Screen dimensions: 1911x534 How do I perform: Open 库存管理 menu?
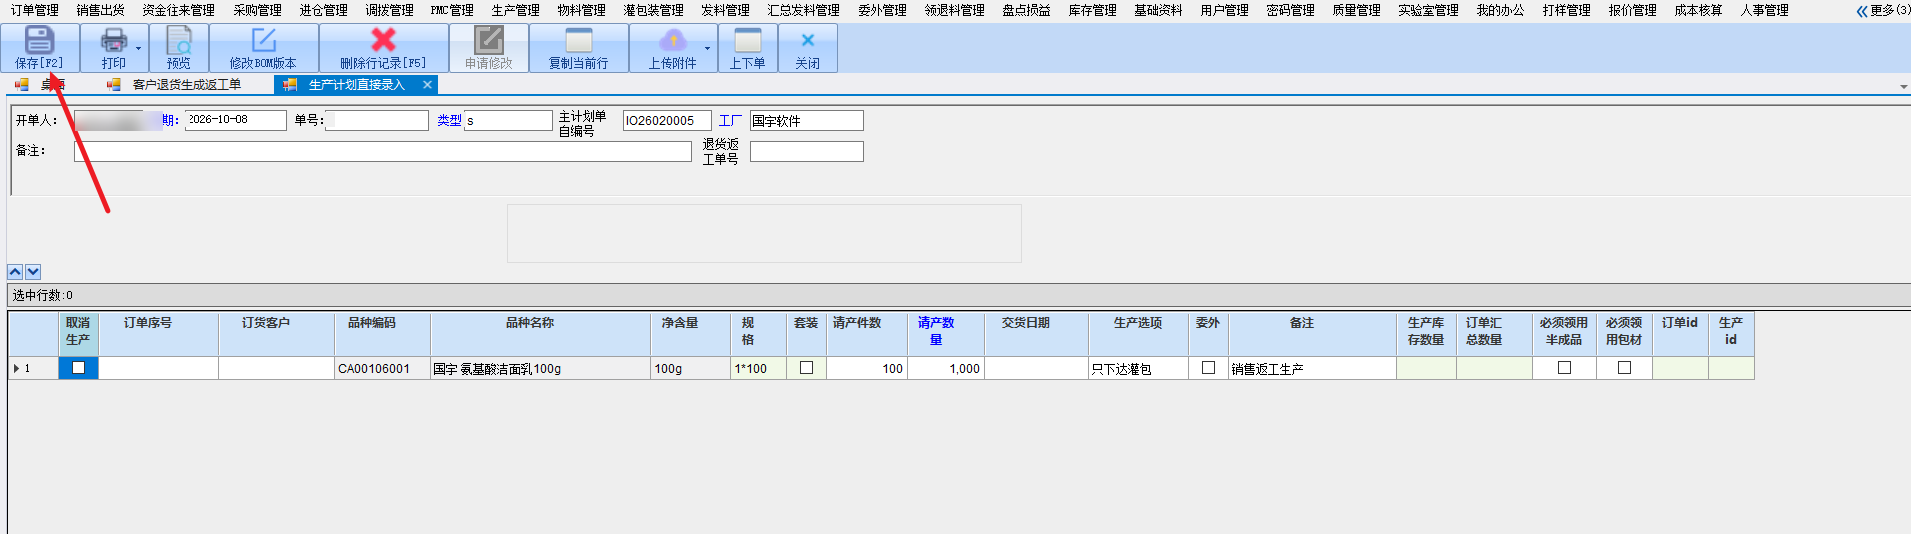[1093, 10]
